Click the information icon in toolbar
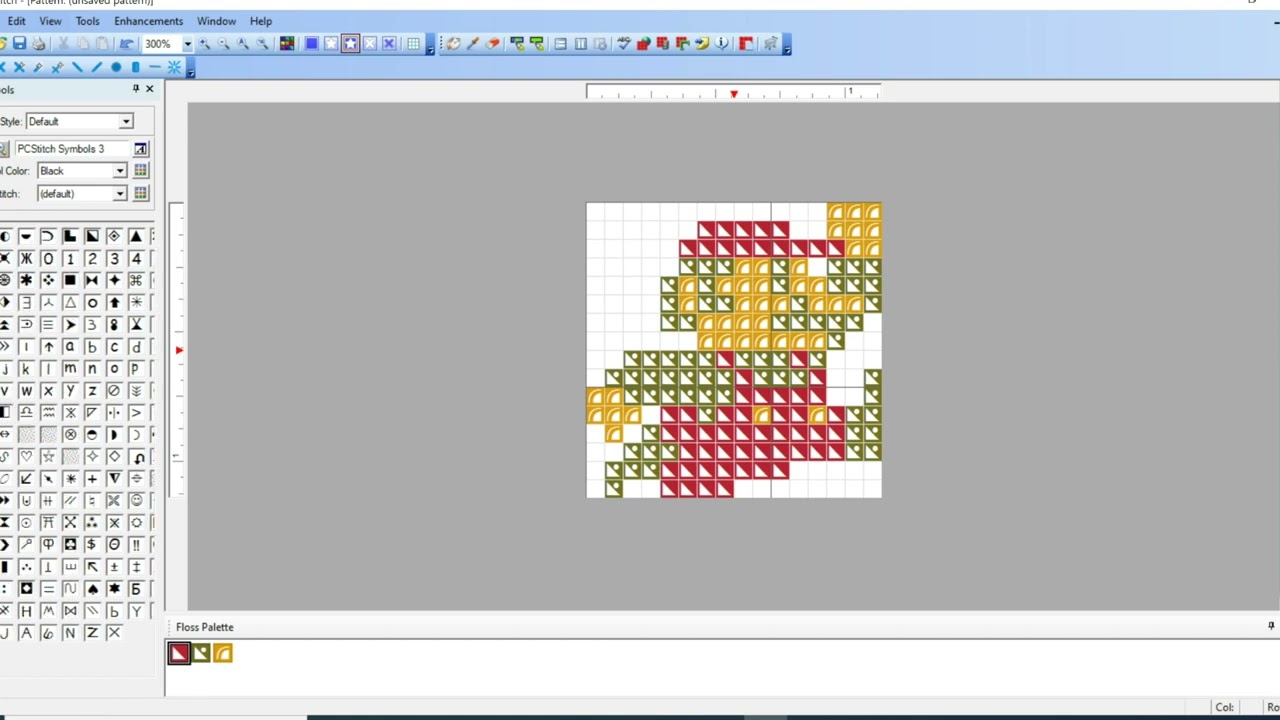This screenshot has height=720, width=1280. 722,44
